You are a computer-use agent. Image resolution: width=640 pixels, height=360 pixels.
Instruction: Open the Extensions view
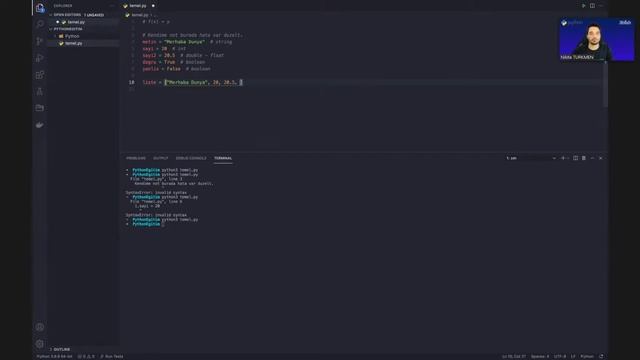[40, 75]
